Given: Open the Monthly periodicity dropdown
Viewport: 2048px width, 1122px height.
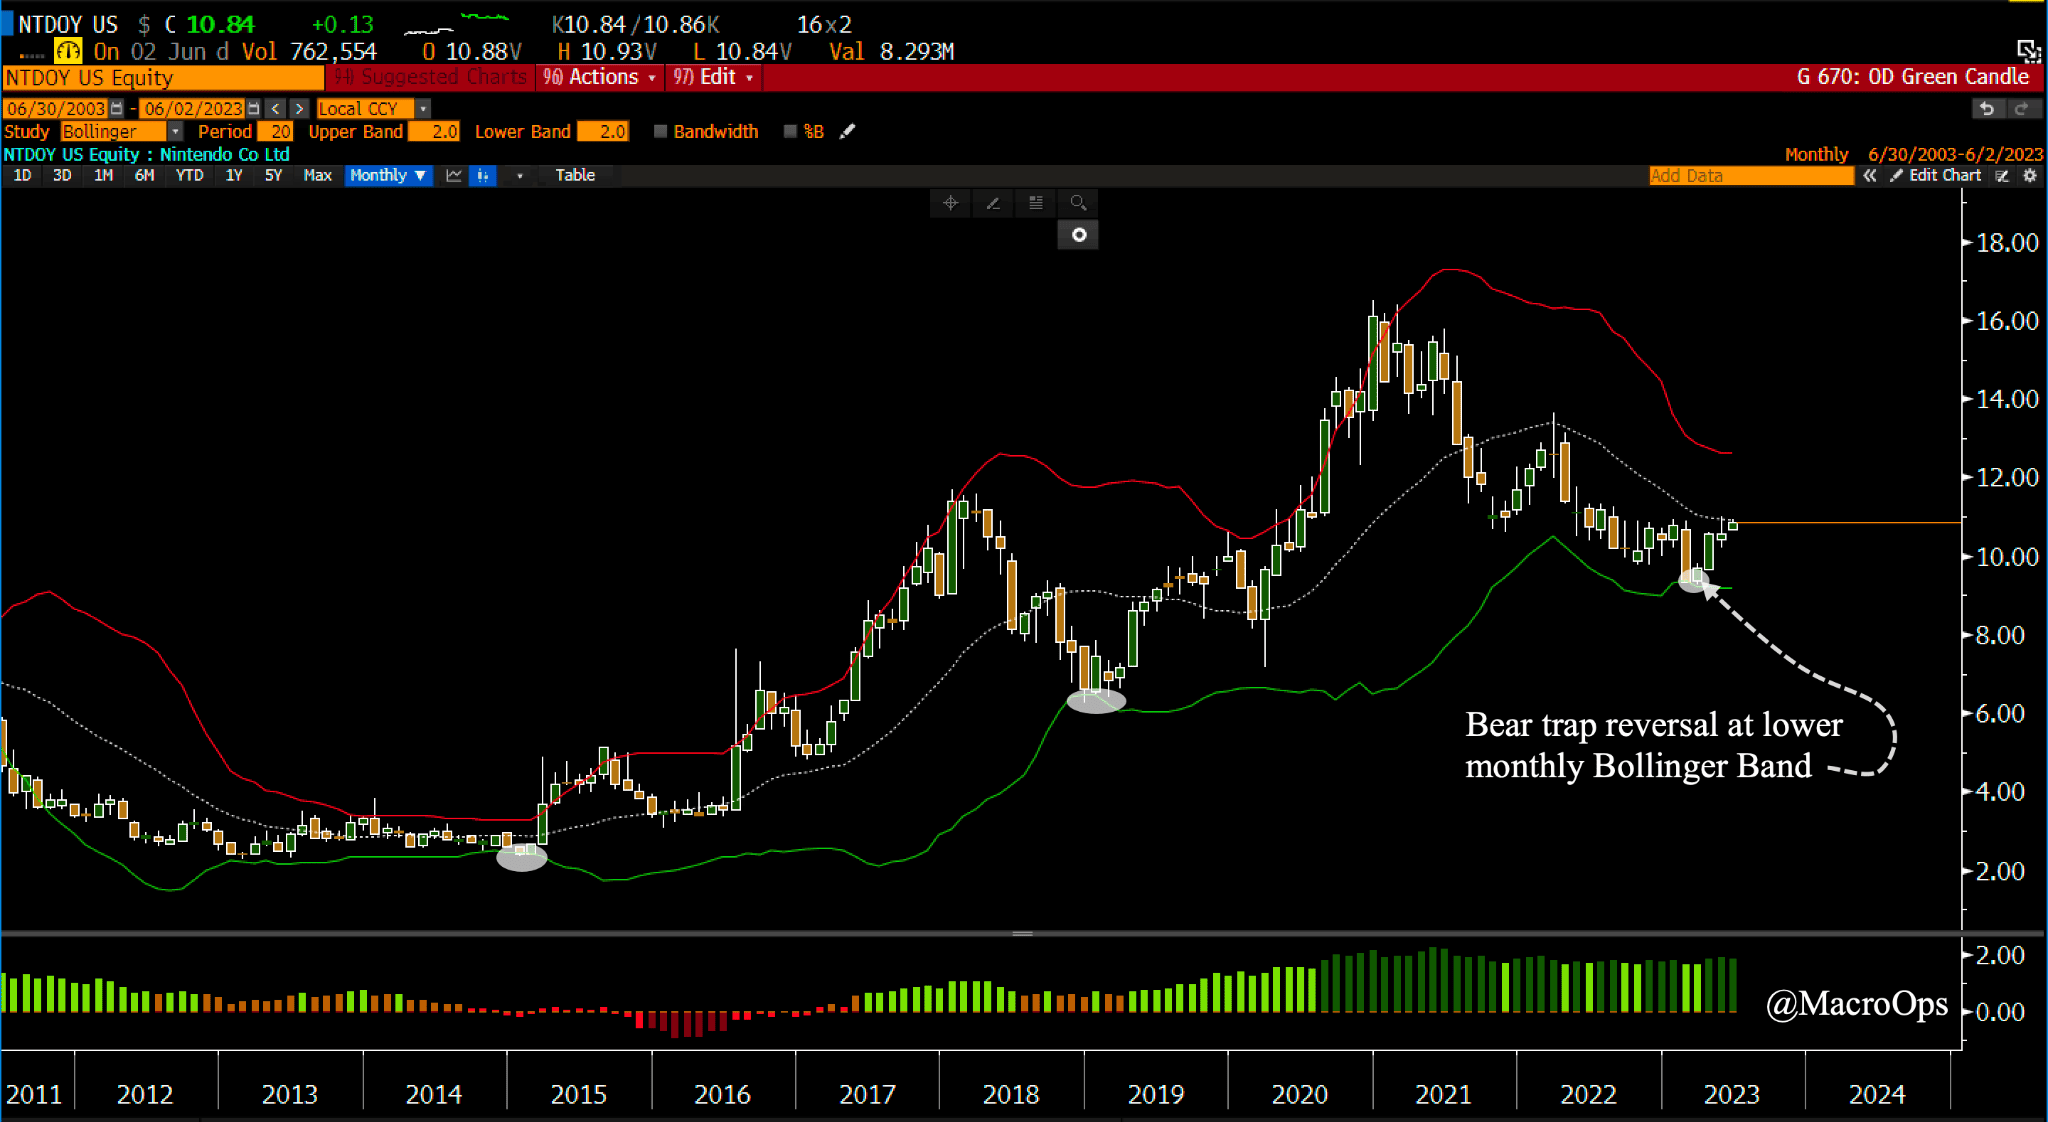Looking at the screenshot, I should pyautogui.click(x=388, y=175).
